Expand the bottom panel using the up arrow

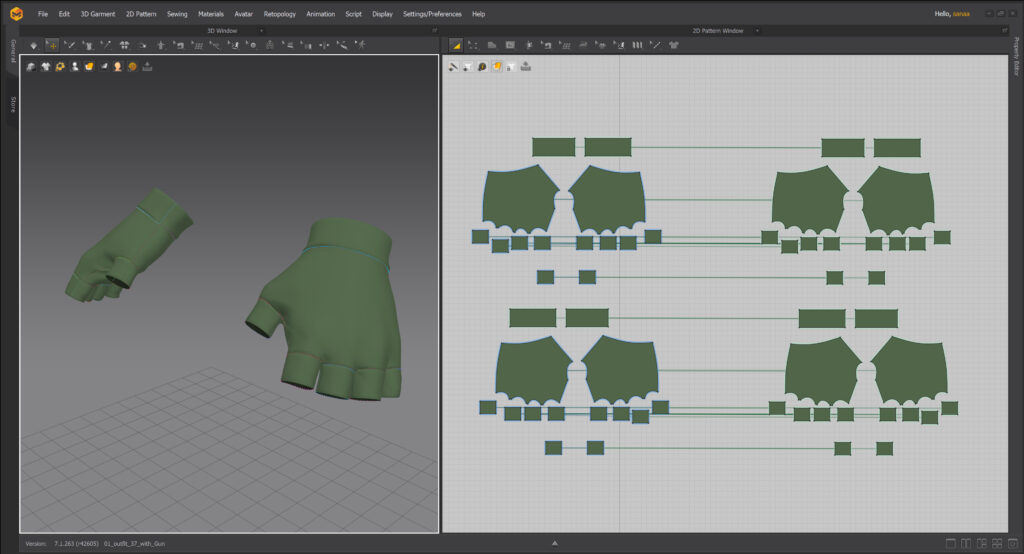click(555, 543)
